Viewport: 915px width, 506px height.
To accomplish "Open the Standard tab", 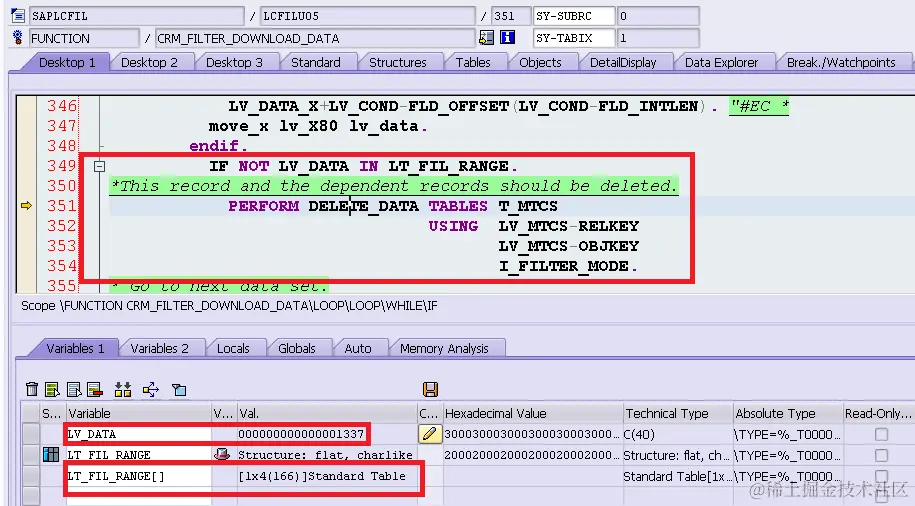I will tap(316, 62).
